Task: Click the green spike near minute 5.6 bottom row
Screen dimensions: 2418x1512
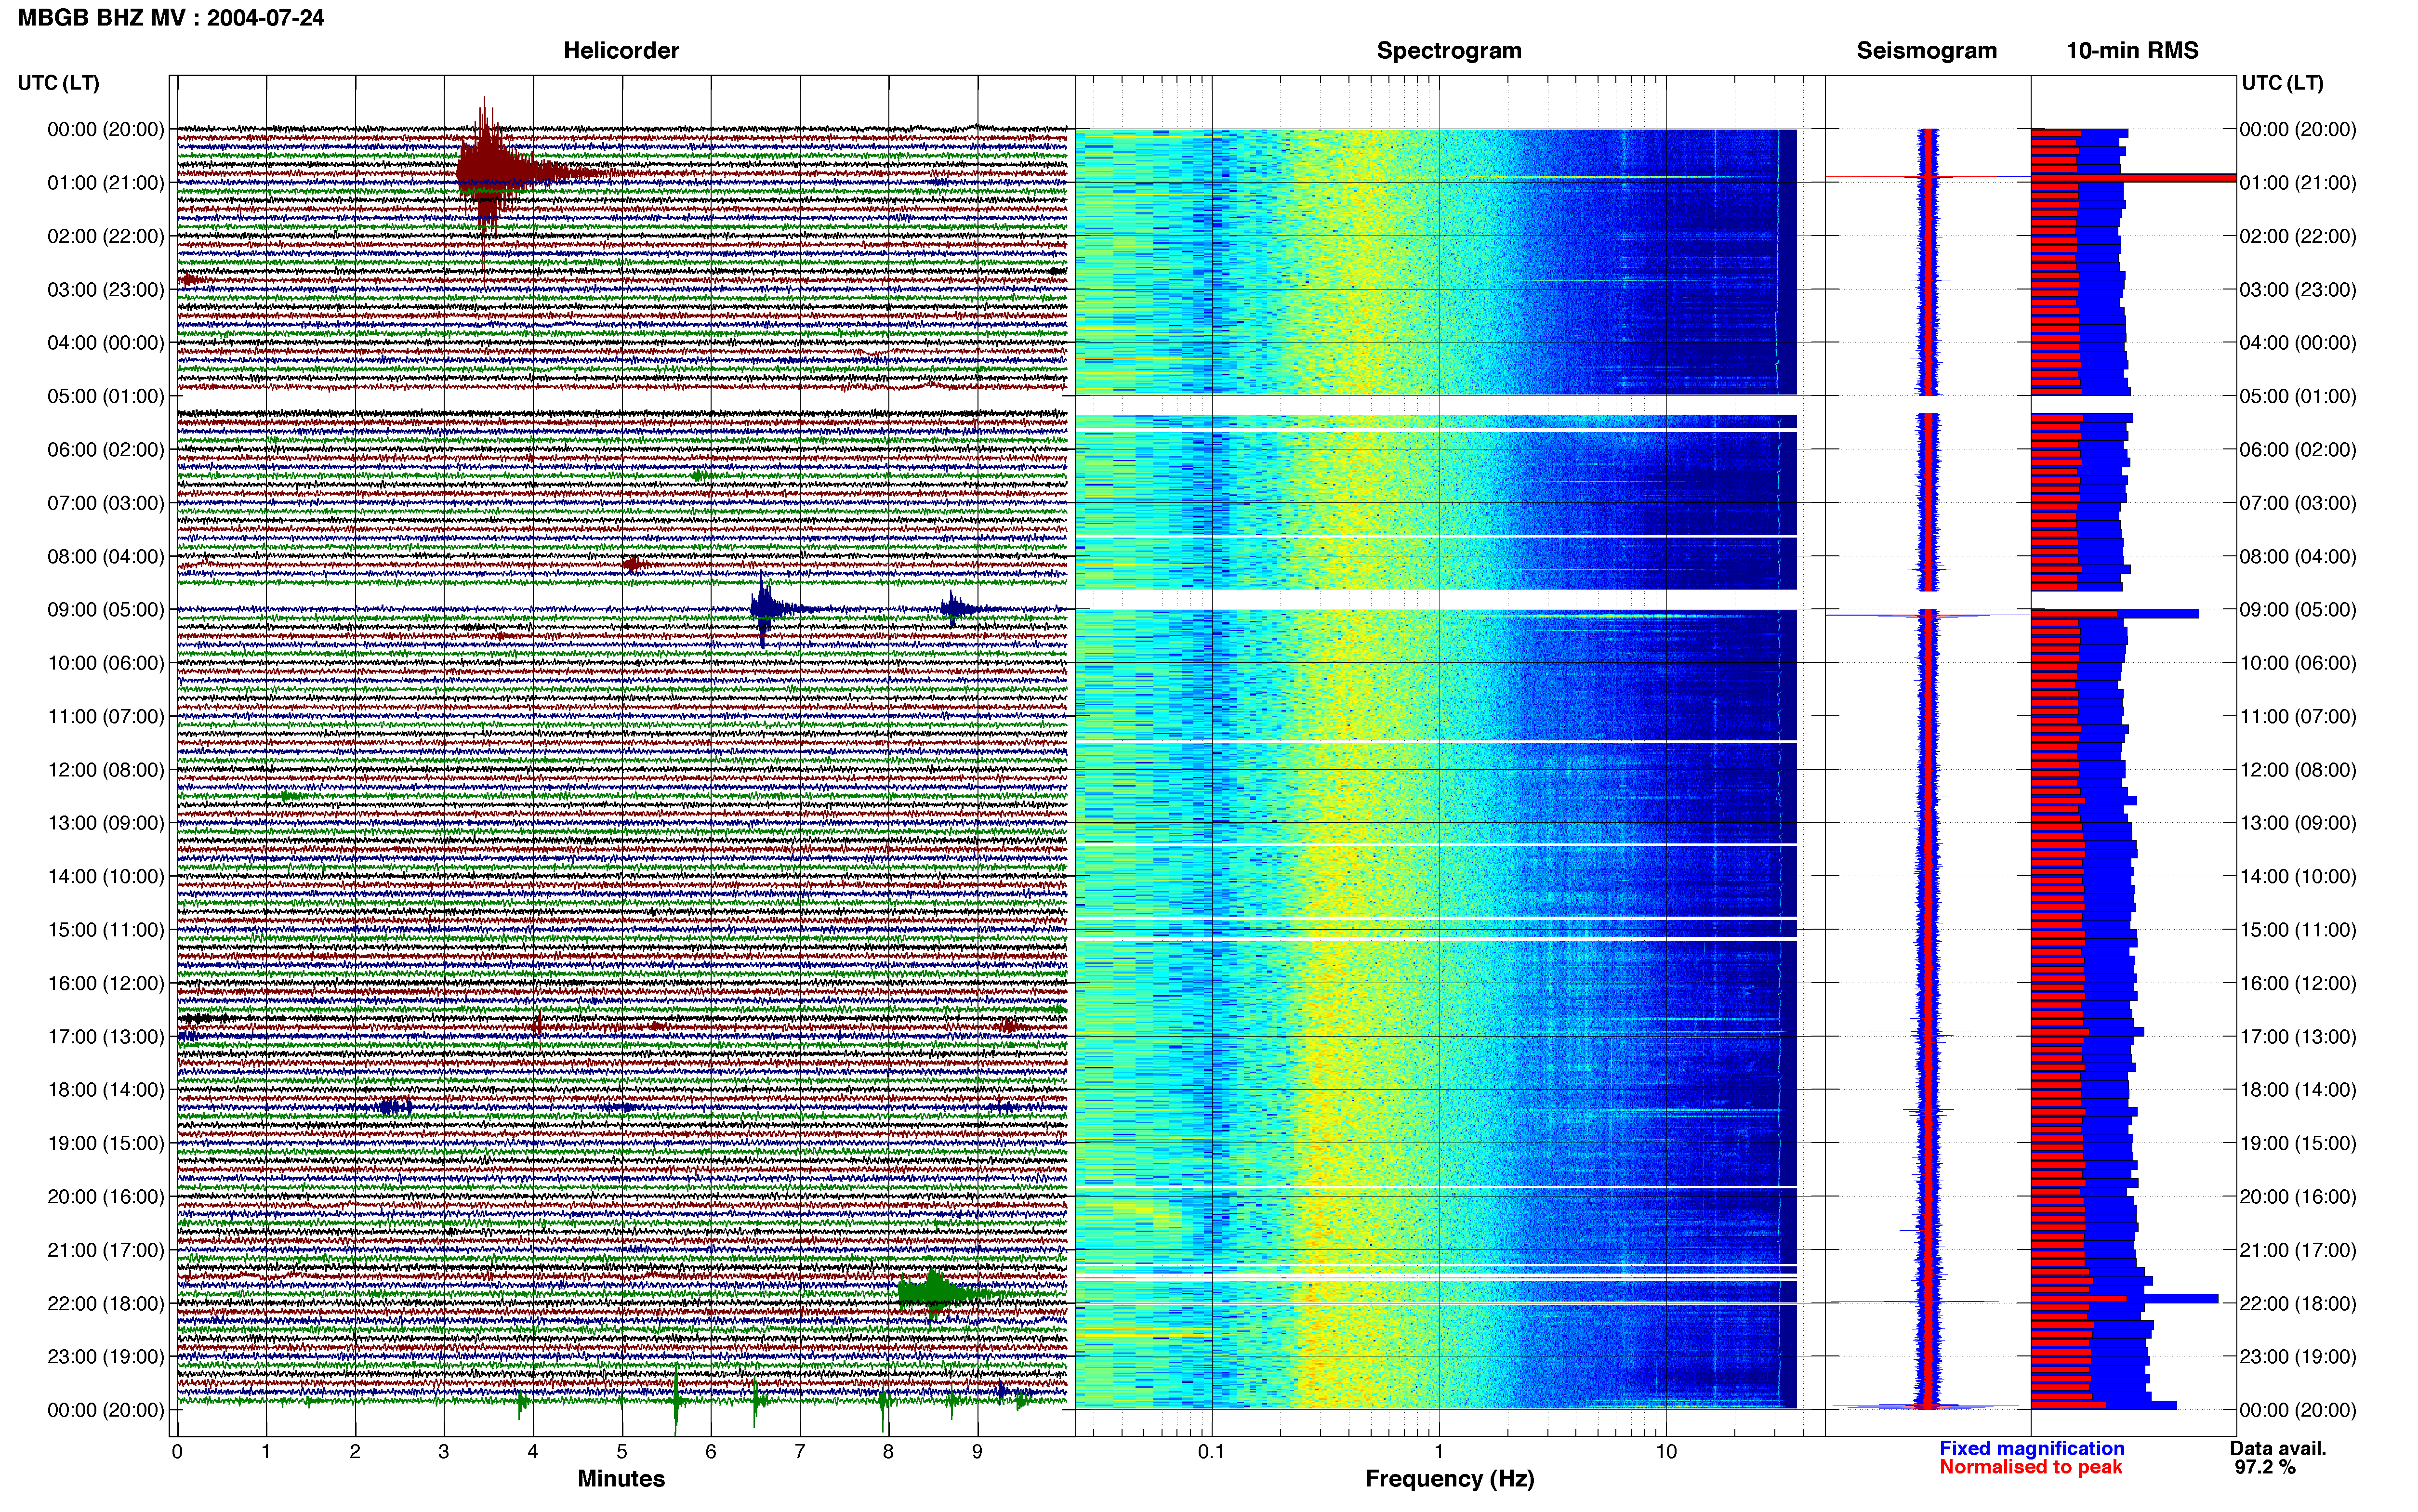Action: tap(676, 1400)
